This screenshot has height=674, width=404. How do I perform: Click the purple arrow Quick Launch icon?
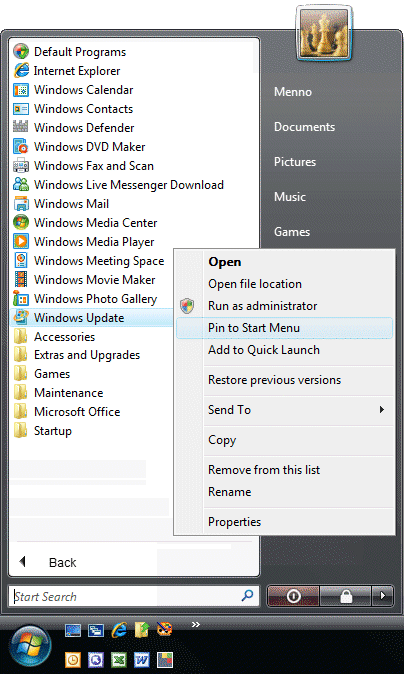coord(96,659)
